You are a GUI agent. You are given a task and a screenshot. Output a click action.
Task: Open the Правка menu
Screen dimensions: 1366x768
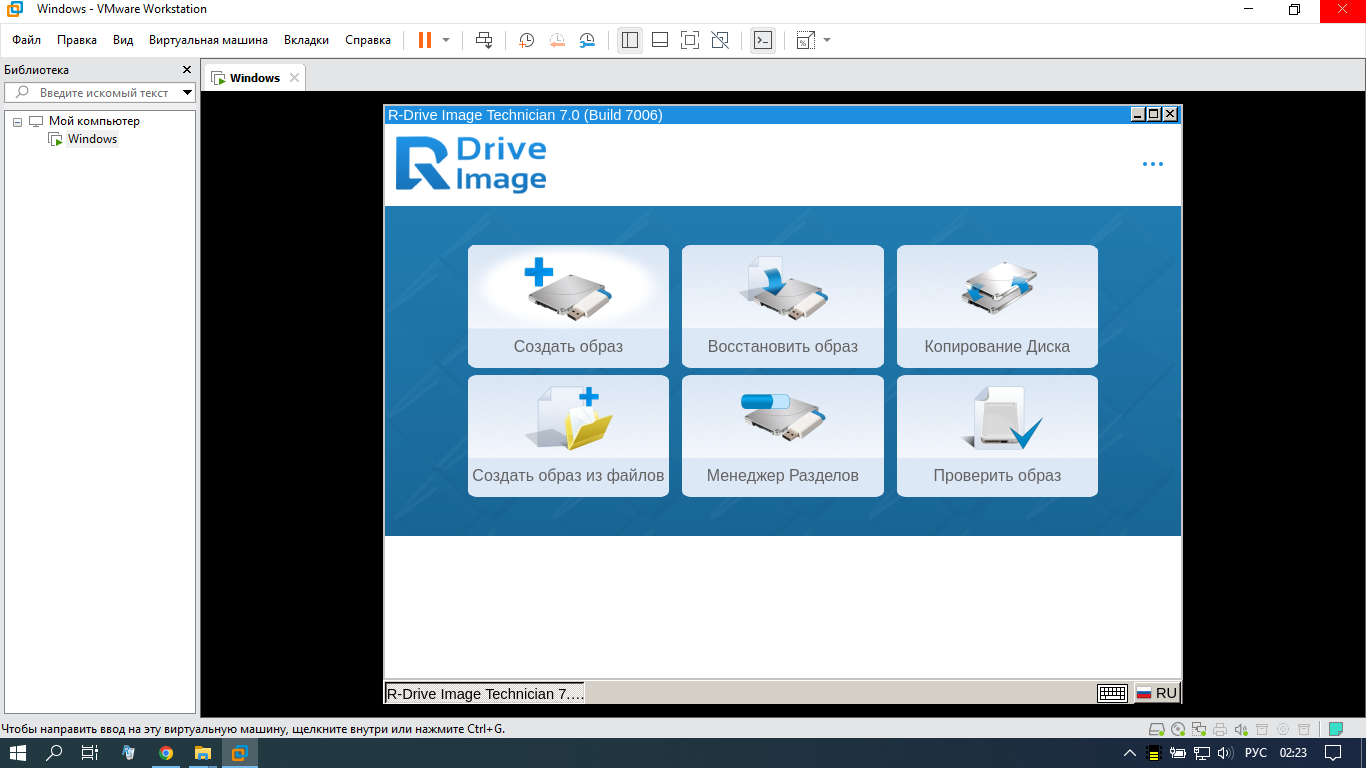click(x=77, y=40)
